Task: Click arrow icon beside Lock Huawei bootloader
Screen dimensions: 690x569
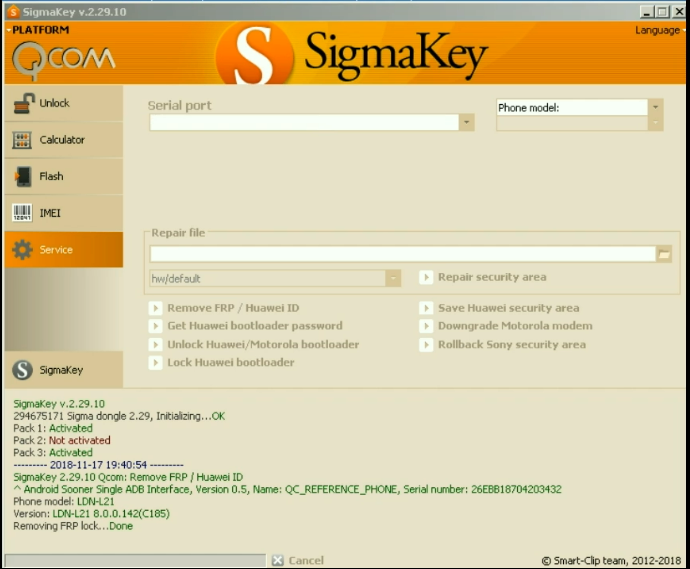Action: point(155,363)
